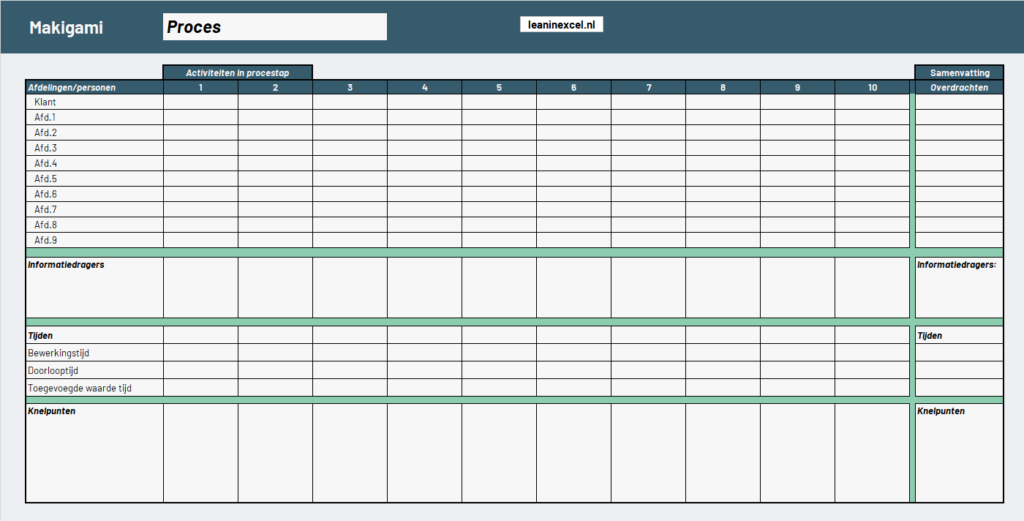The image size is (1024, 521).
Task: Click the Doorlooptijd row label
Action: pos(58,370)
